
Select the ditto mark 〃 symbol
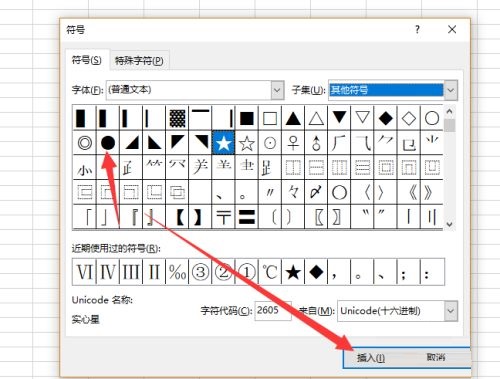click(270, 192)
